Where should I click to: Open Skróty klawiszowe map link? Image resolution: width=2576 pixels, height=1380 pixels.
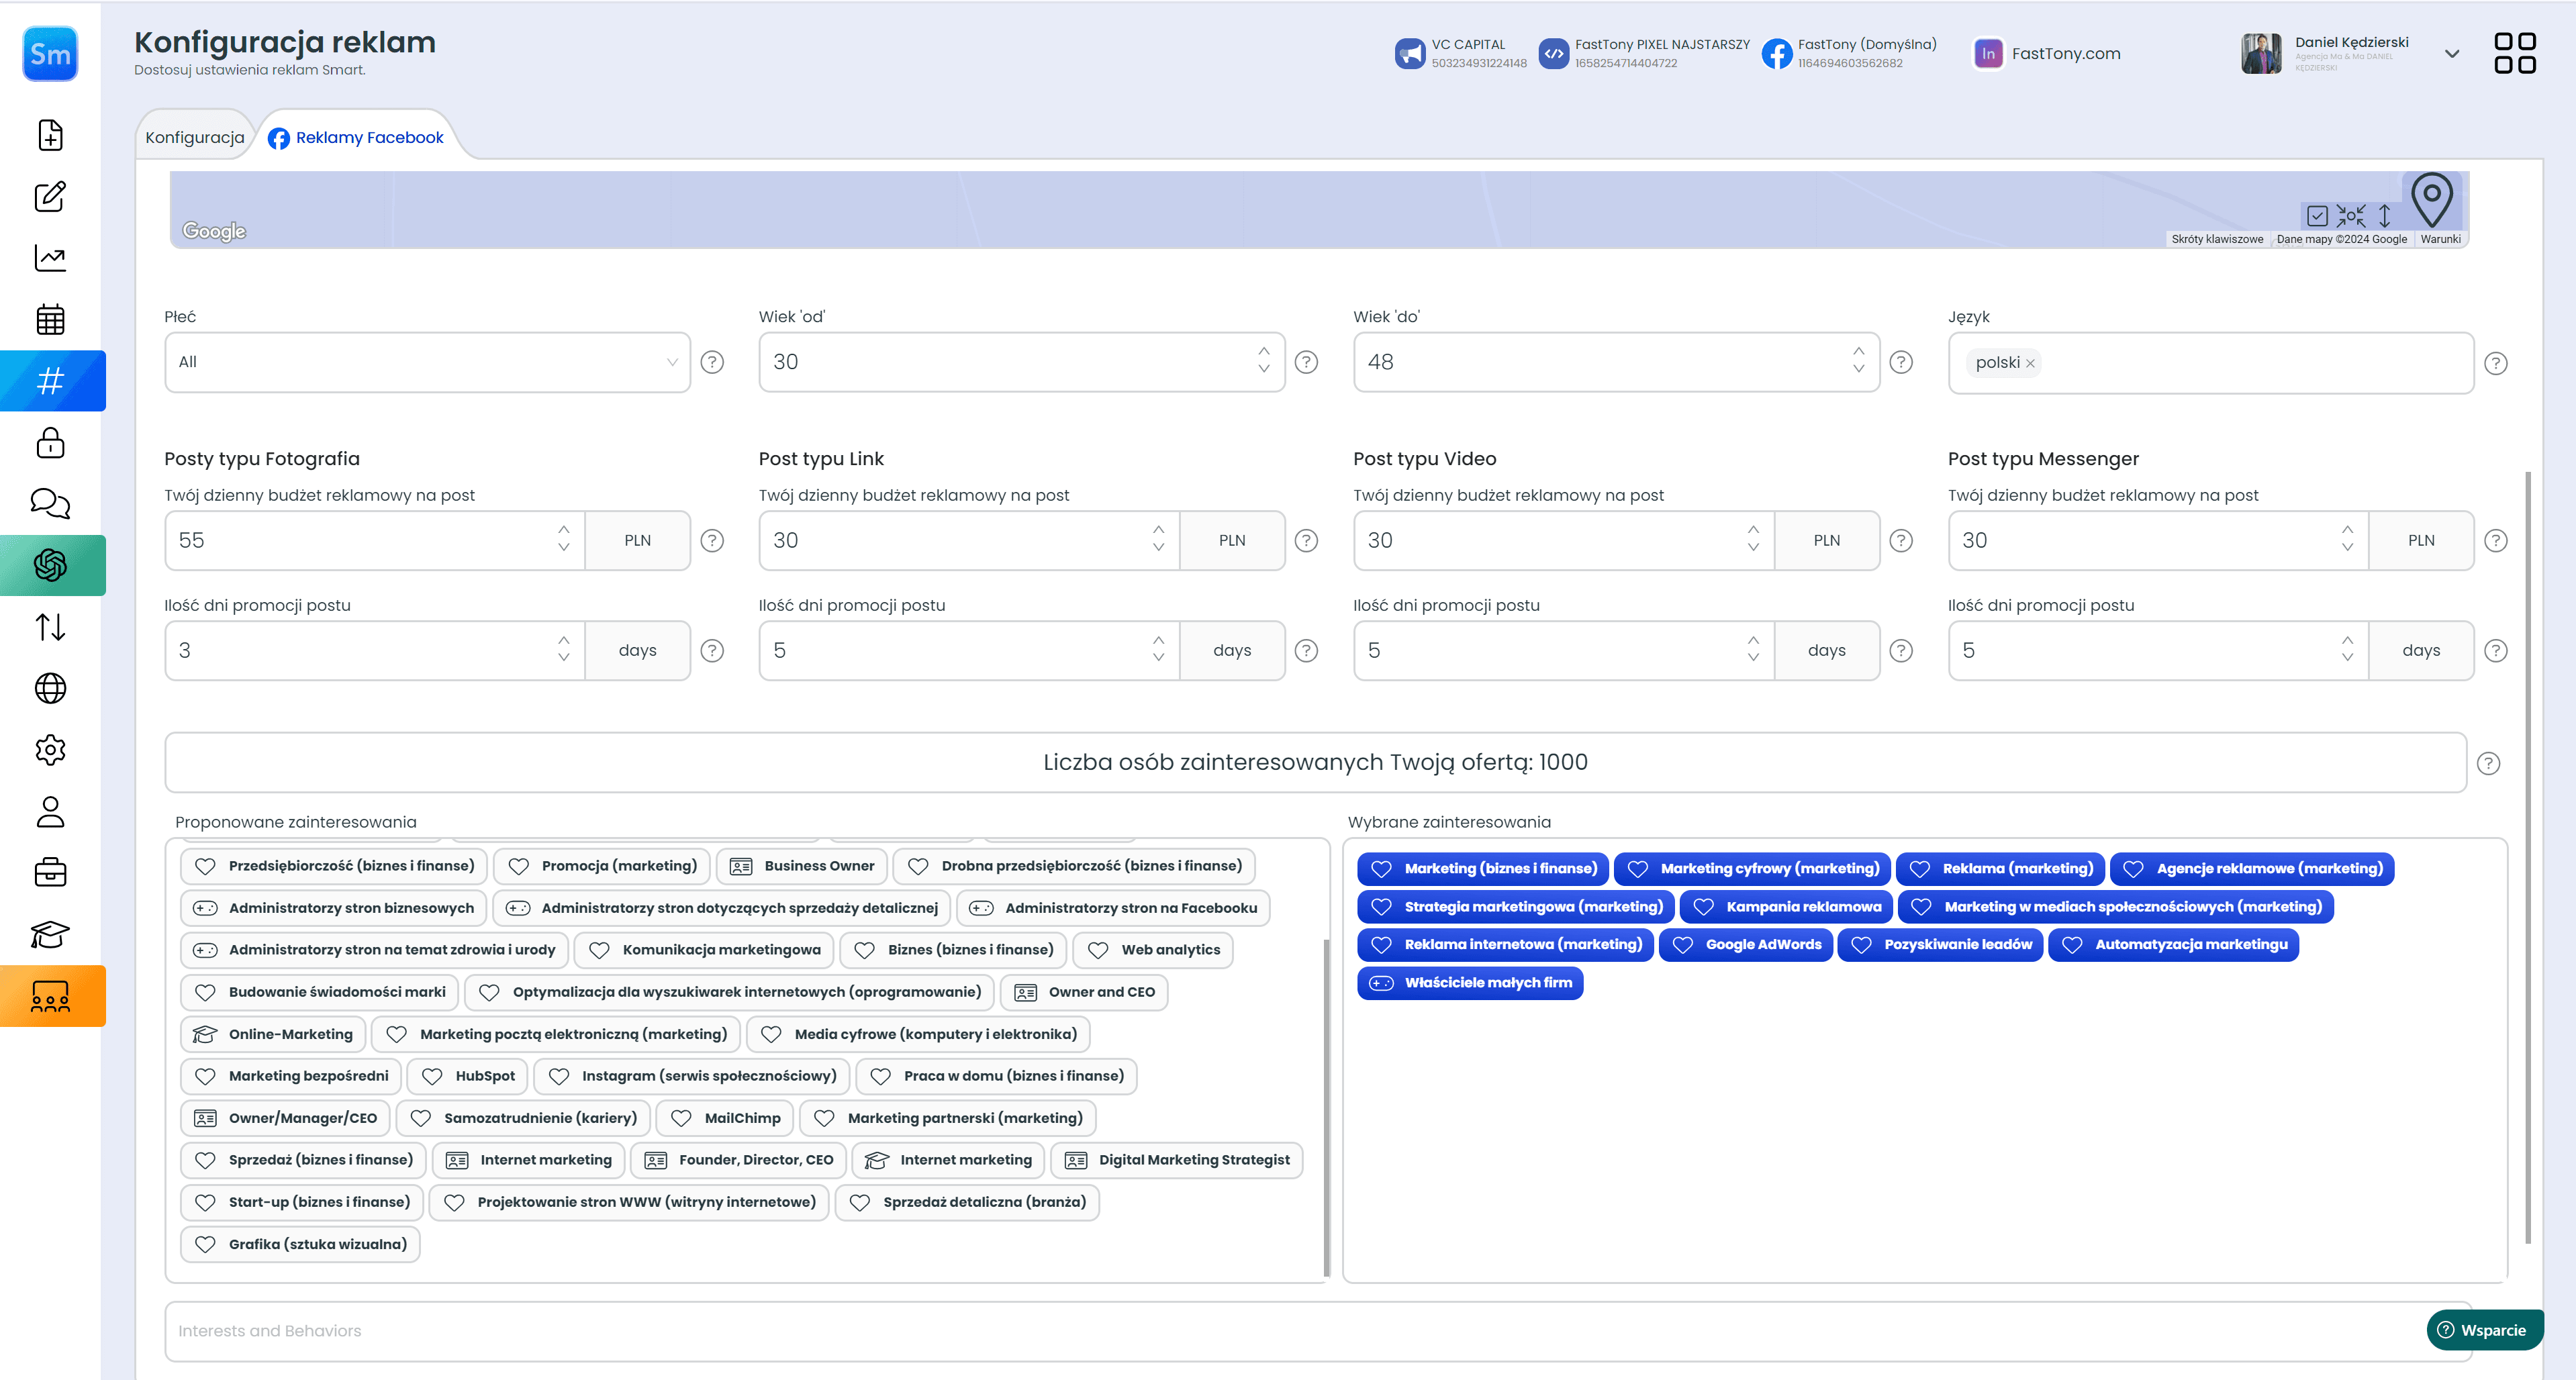[2217, 240]
